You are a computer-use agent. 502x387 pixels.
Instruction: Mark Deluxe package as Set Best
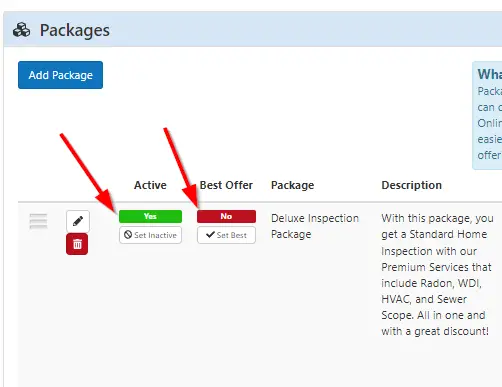tap(226, 235)
